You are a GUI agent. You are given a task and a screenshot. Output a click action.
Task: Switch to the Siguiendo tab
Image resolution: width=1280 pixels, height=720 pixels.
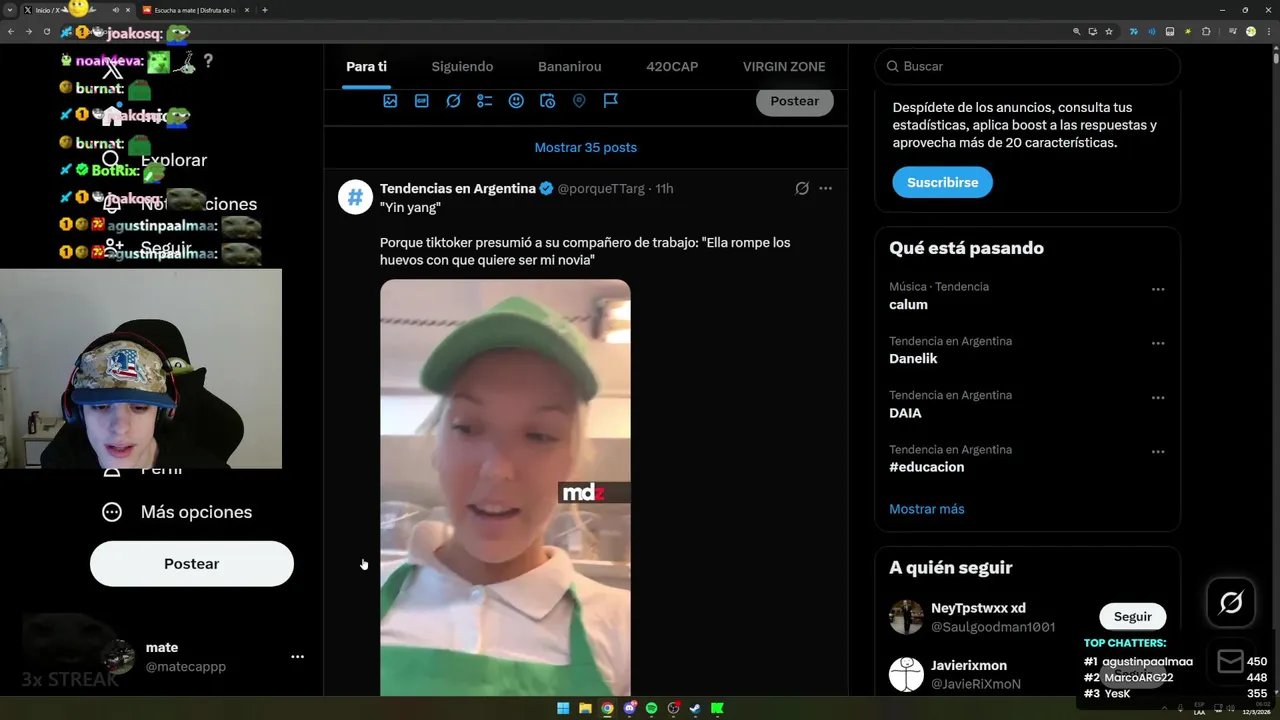coord(462,67)
